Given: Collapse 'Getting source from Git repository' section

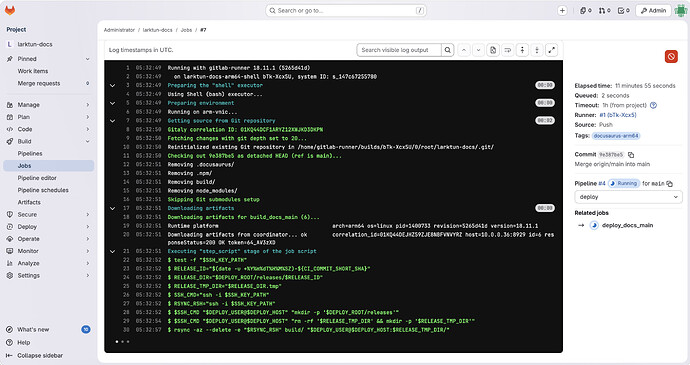Looking at the screenshot, I should point(113,121).
